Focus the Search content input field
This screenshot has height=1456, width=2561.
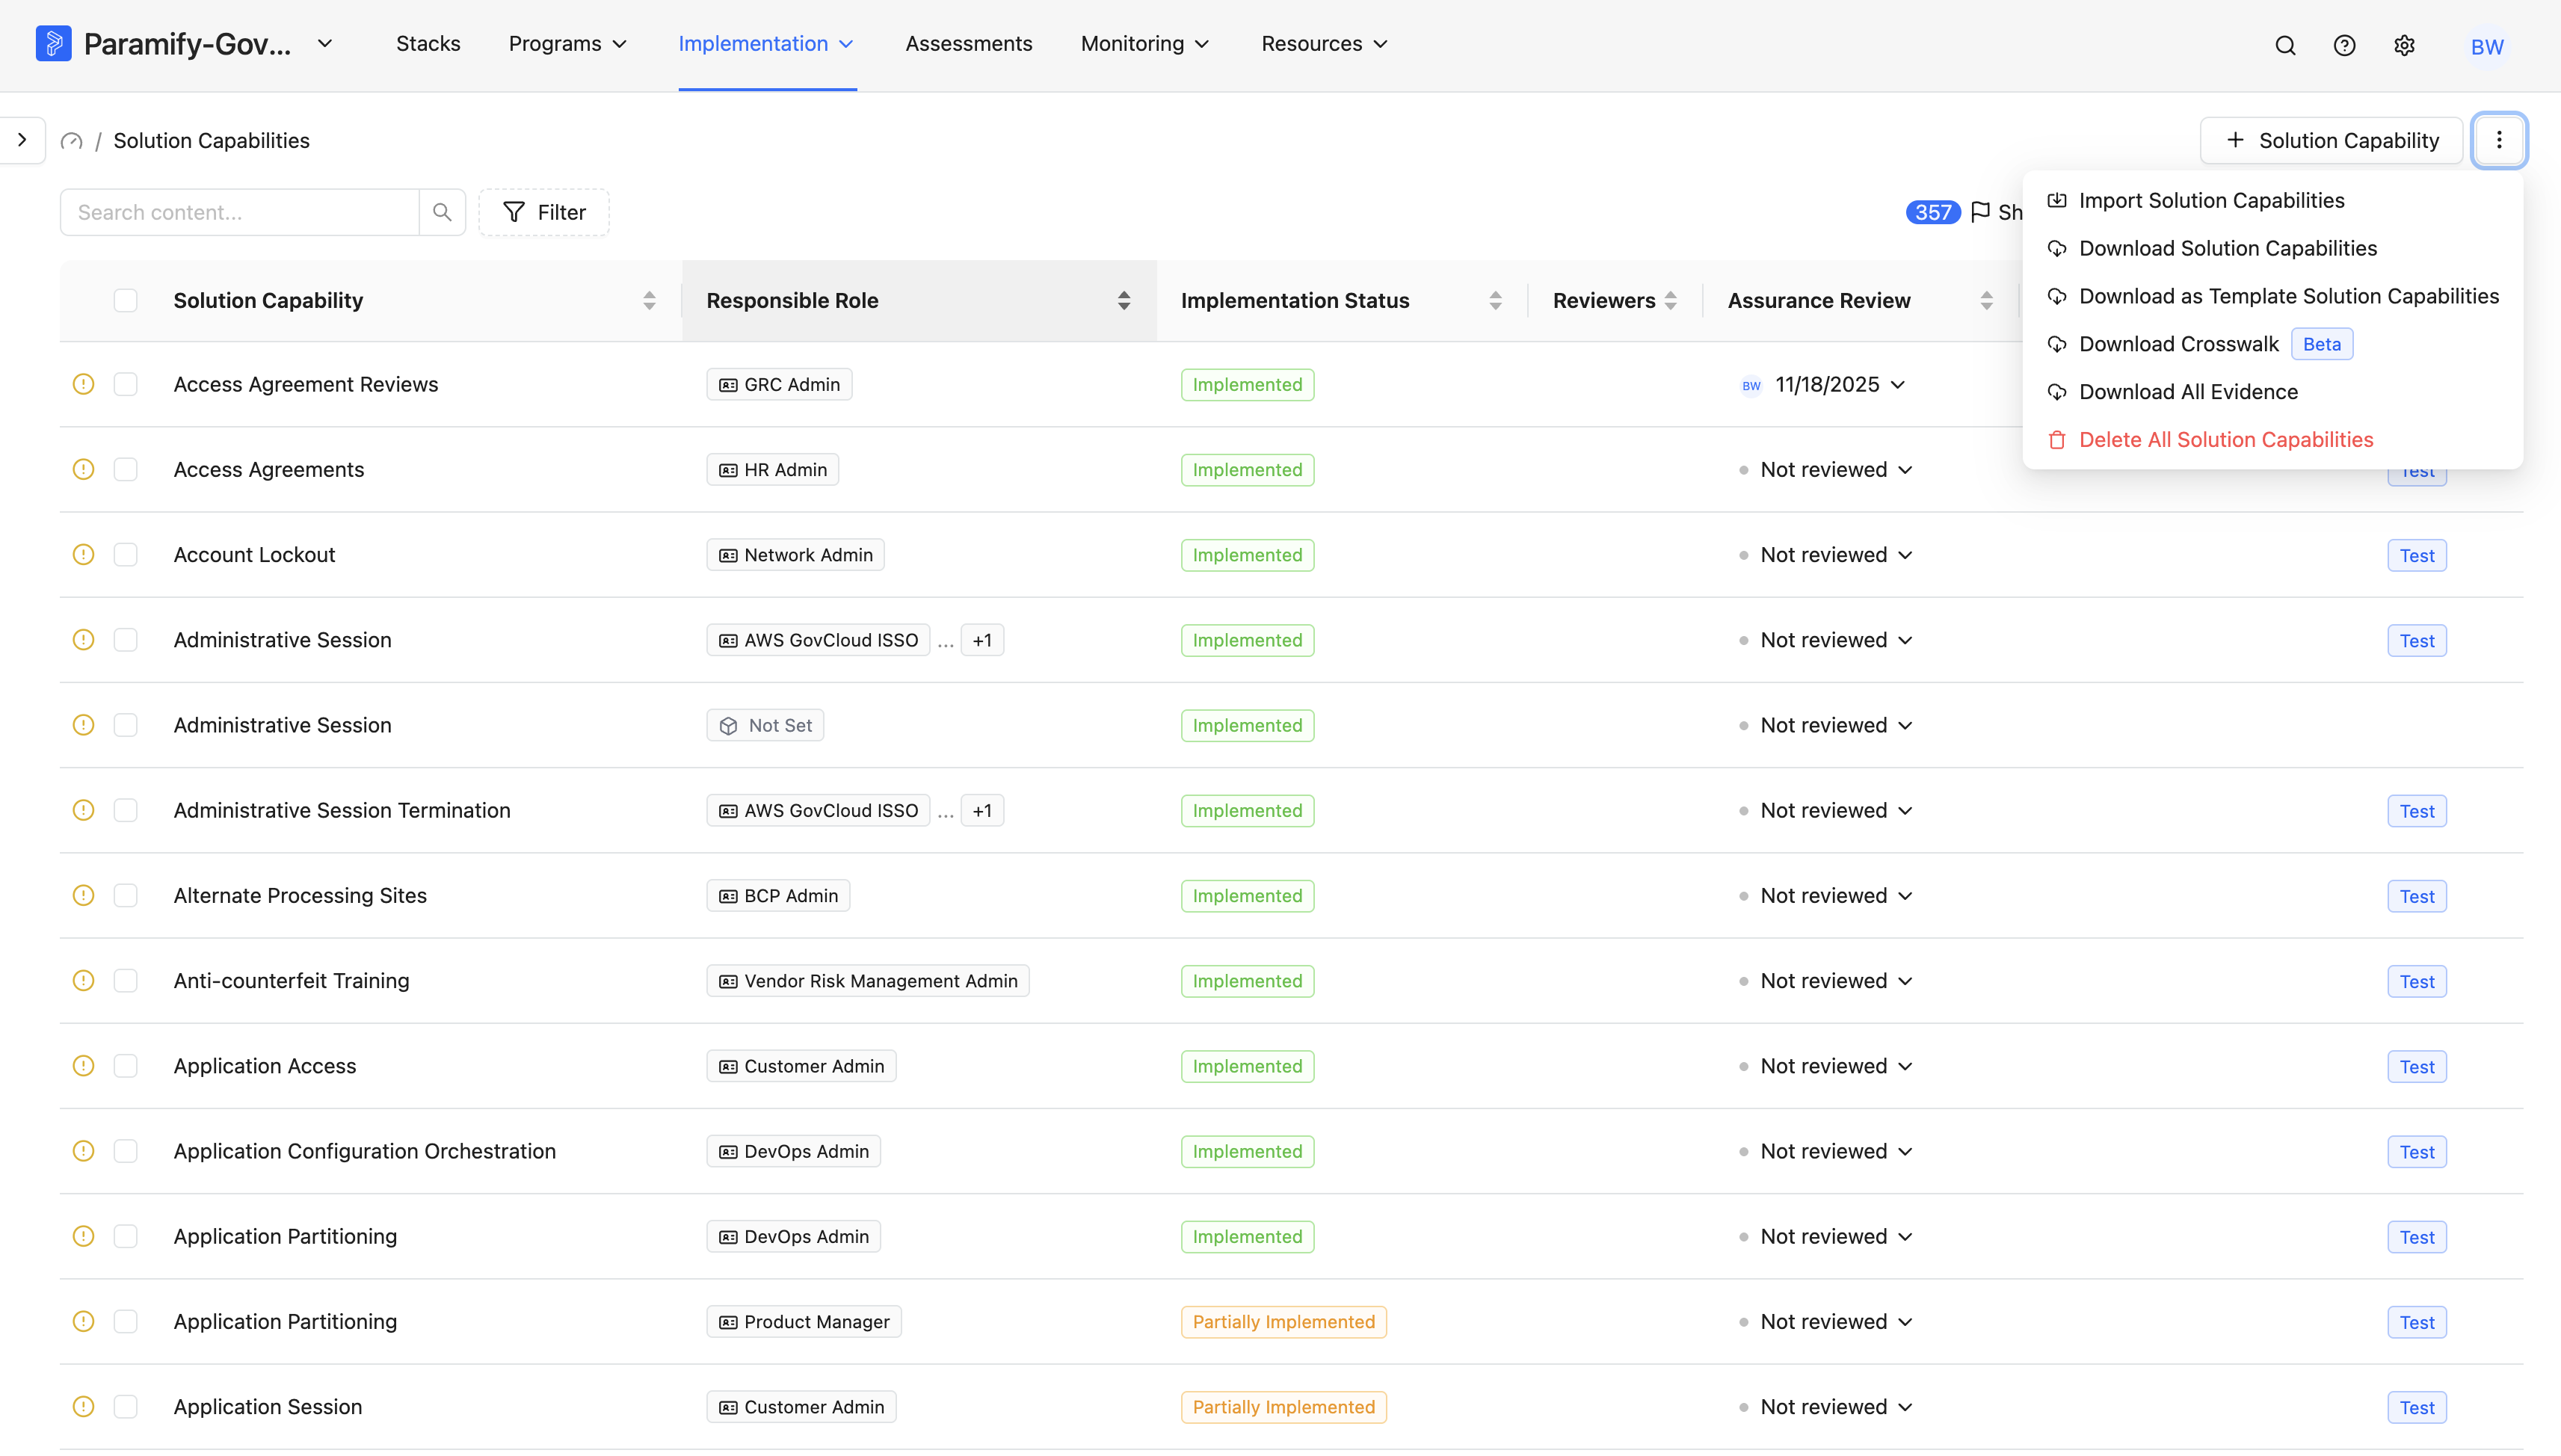click(240, 212)
